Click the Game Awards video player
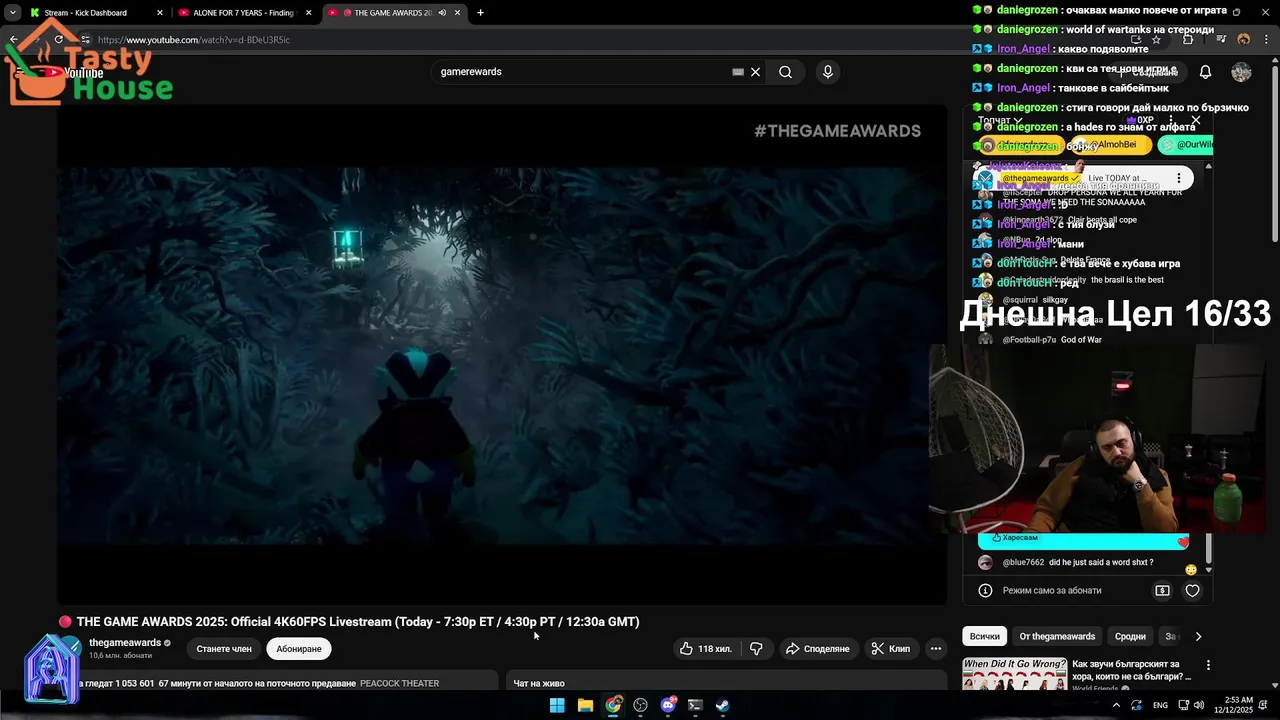 [x=502, y=355]
